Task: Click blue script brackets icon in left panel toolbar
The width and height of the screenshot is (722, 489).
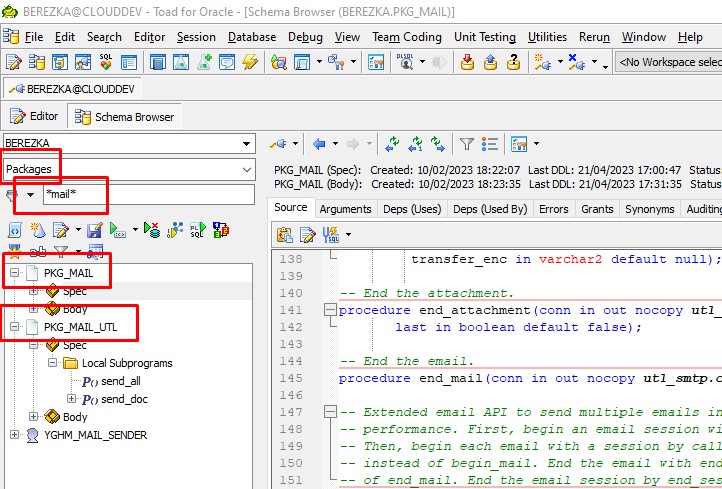Action: pos(15,229)
